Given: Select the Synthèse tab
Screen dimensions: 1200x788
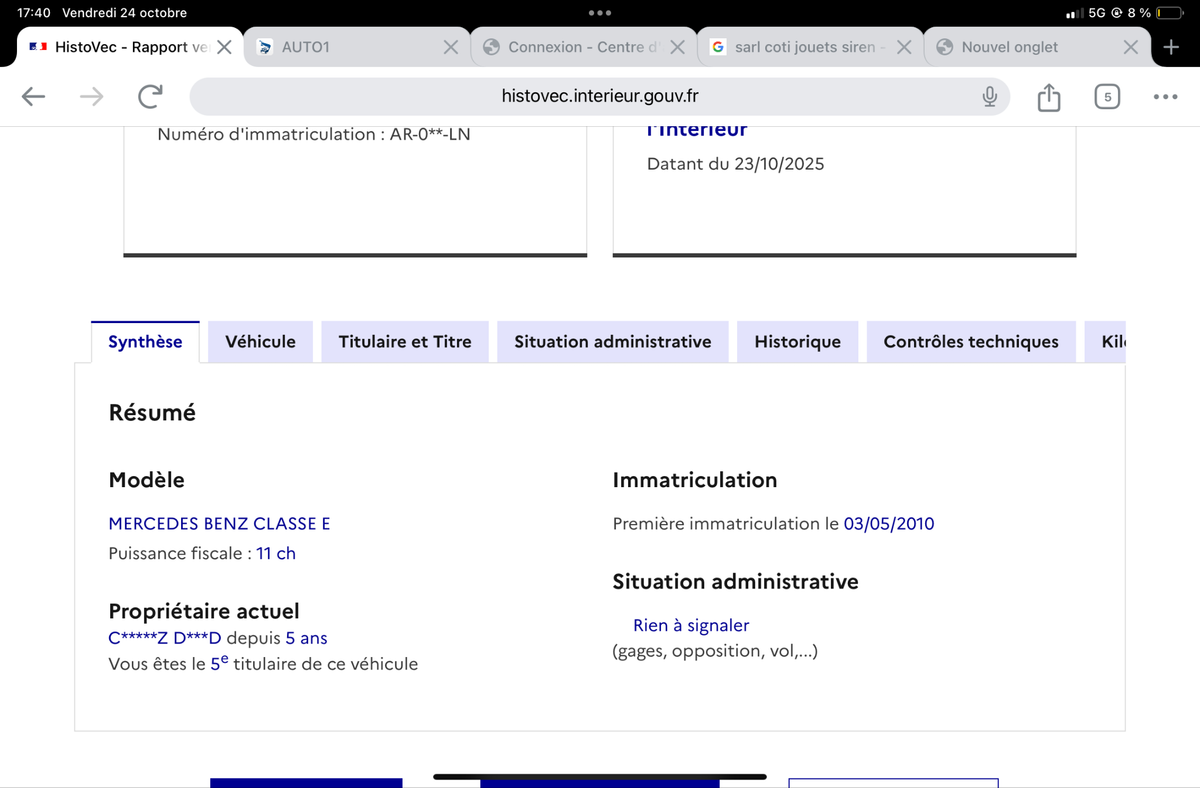Looking at the screenshot, I should (146, 342).
